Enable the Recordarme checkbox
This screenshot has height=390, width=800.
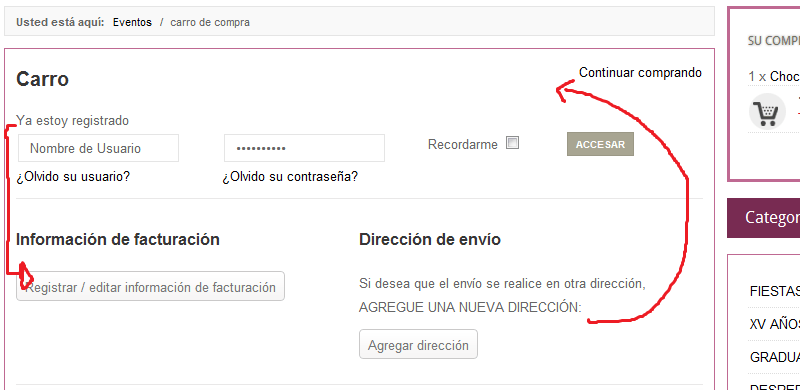512,143
